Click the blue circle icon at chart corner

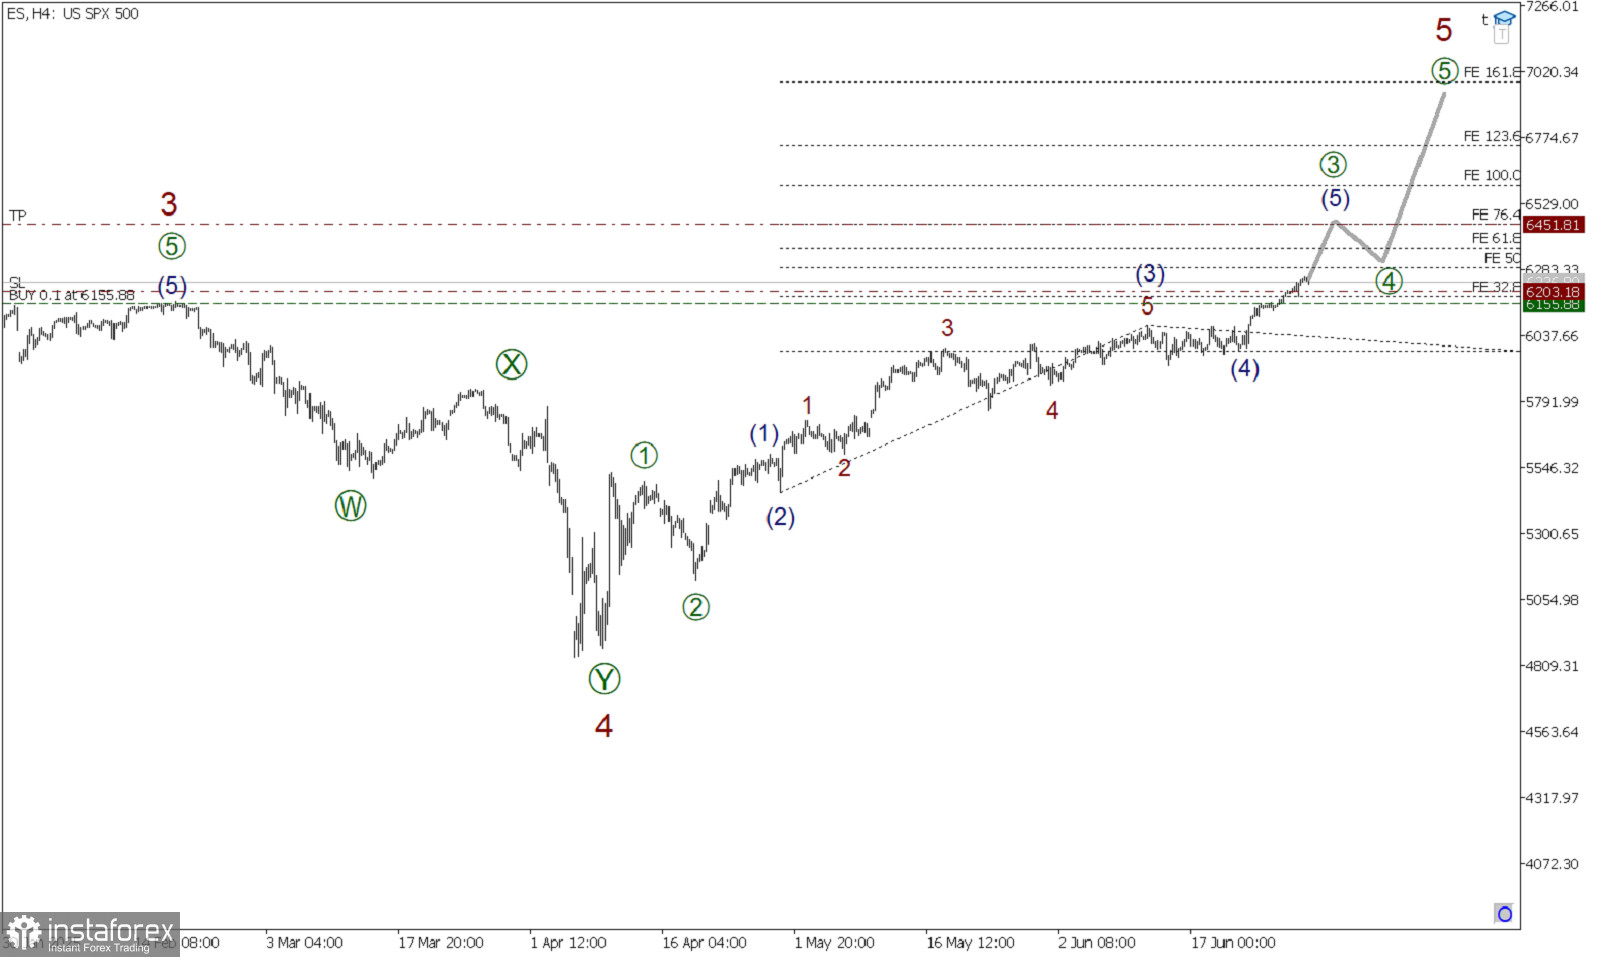click(x=1504, y=913)
